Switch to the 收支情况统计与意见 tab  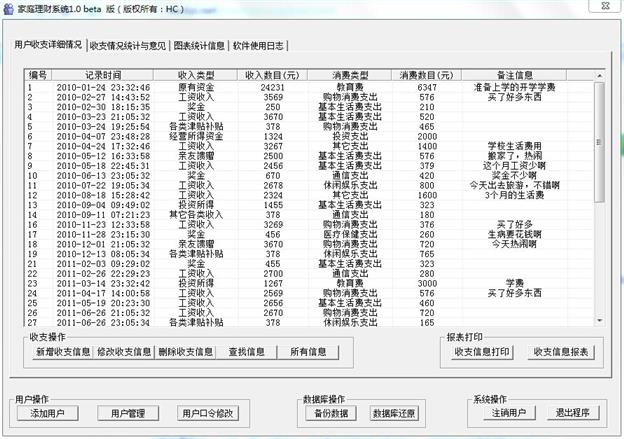click(127, 46)
